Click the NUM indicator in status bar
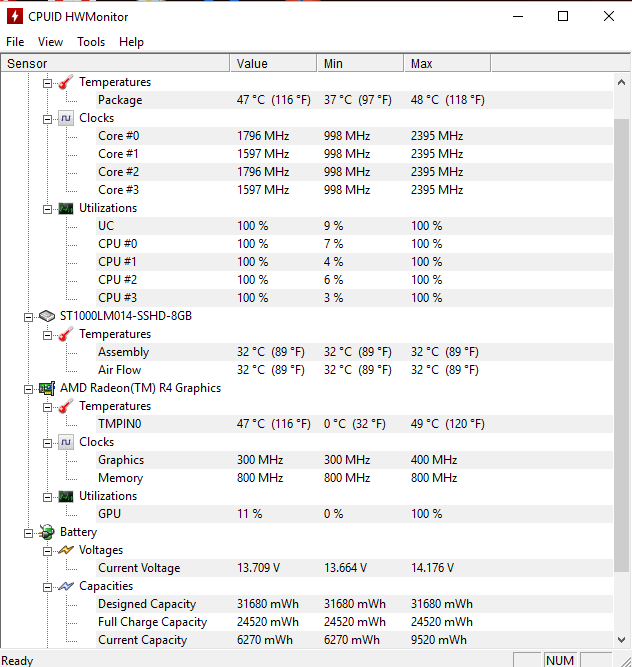 [560, 660]
